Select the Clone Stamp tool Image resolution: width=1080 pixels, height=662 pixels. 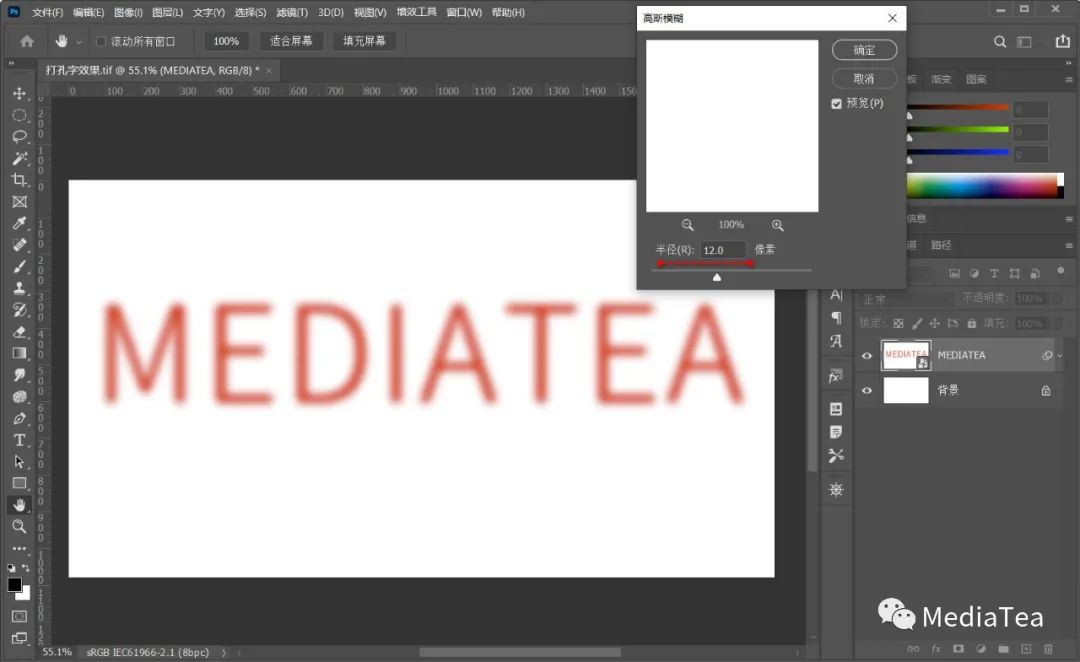click(19, 289)
